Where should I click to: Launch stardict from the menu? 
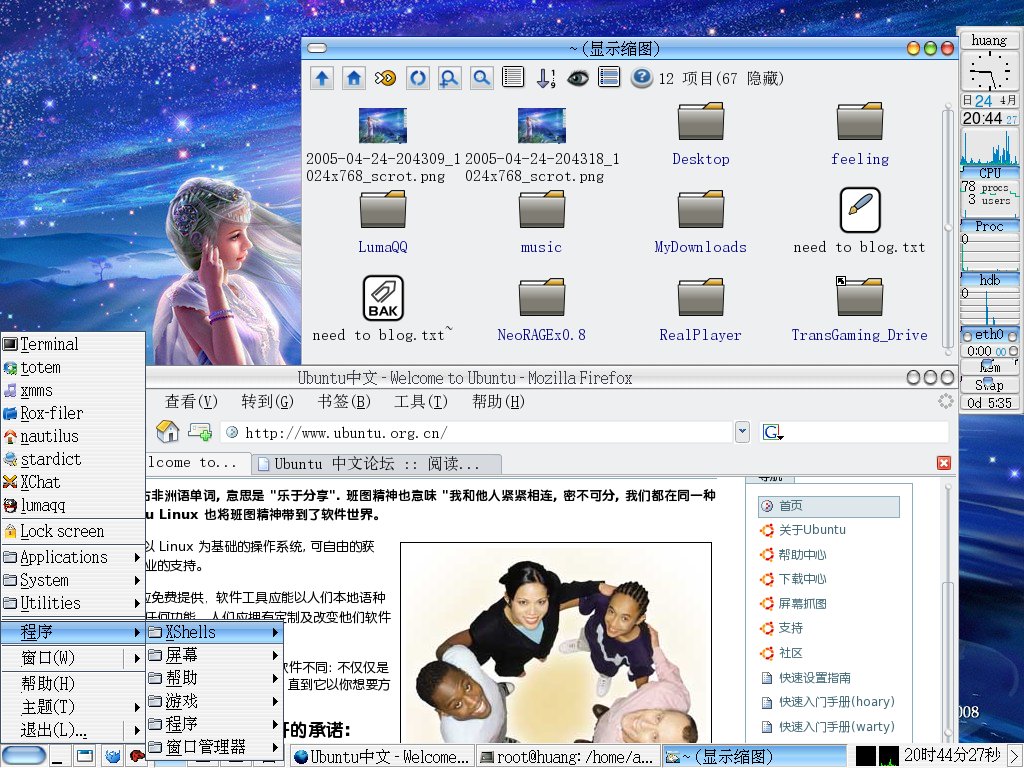pos(73,459)
